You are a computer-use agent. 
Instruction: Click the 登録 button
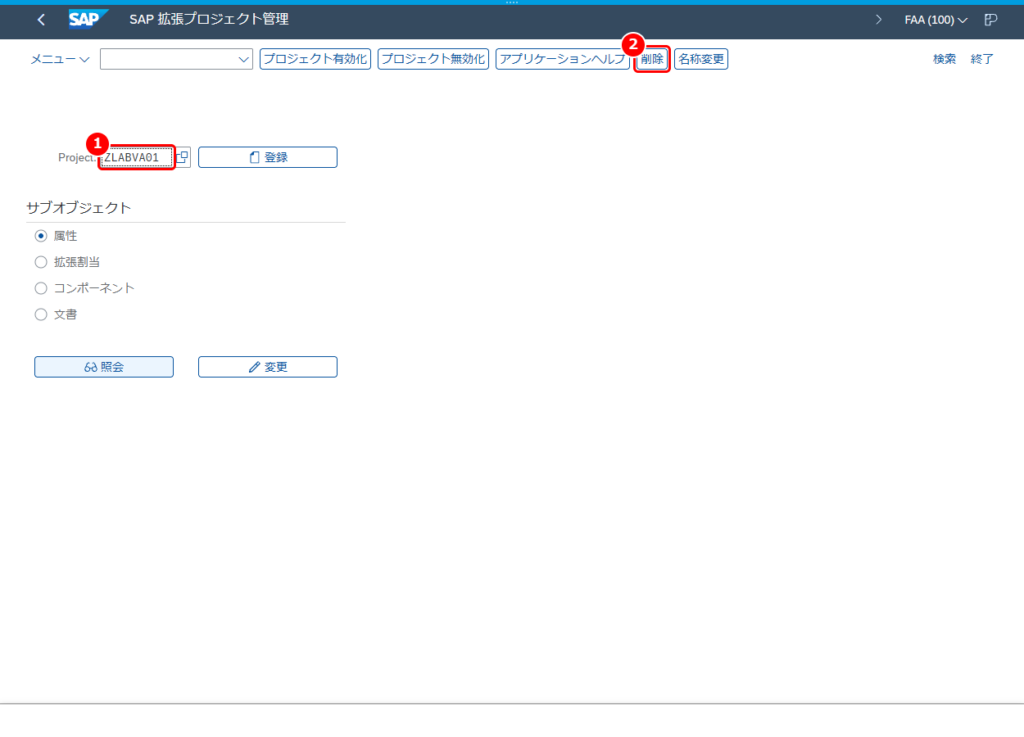pos(268,157)
